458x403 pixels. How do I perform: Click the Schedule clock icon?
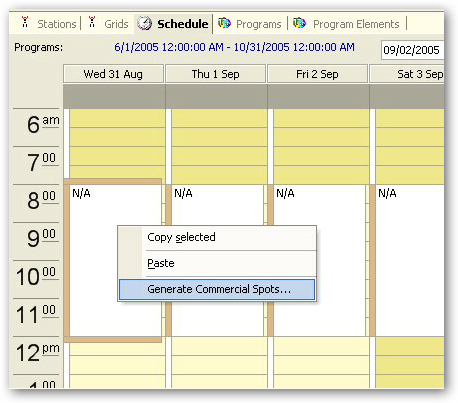[x=144, y=23]
